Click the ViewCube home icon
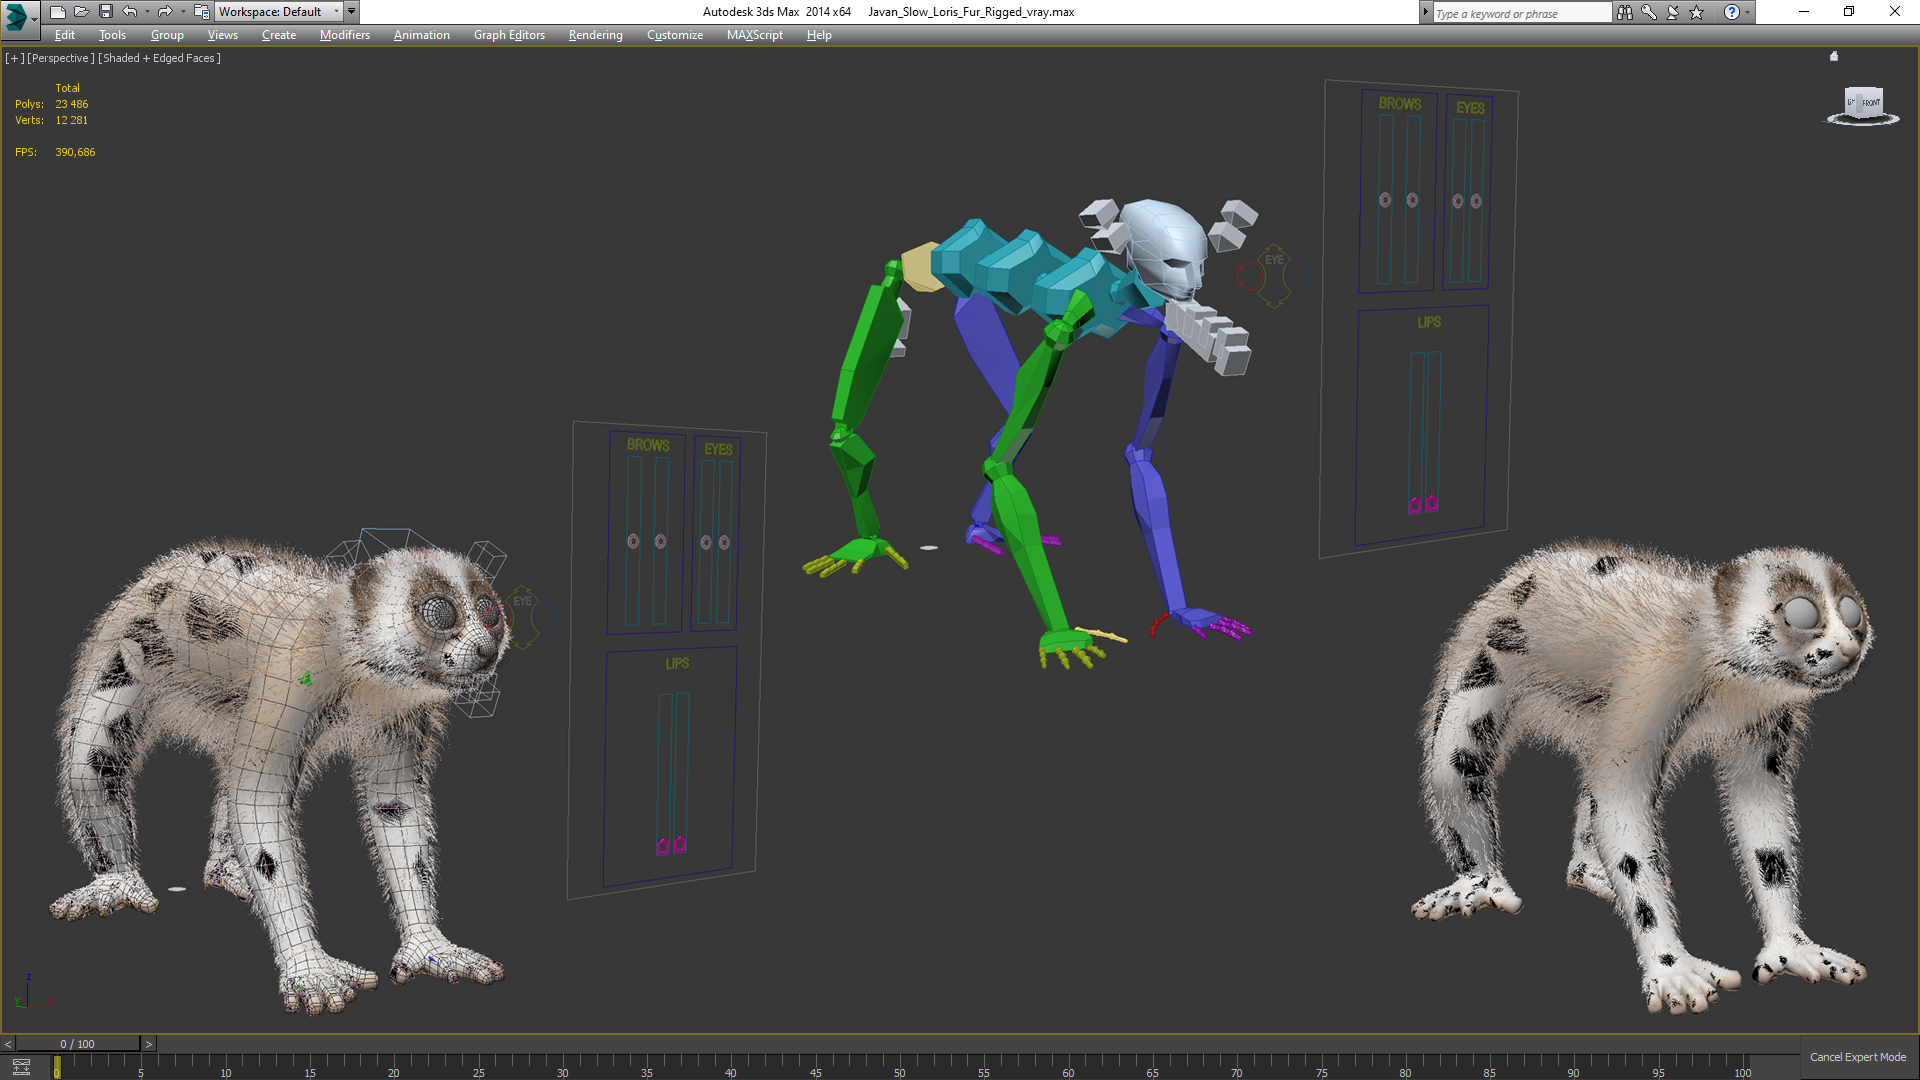This screenshot has height=1080, width=1920. pyautogui.click(x=1834, y=57)
